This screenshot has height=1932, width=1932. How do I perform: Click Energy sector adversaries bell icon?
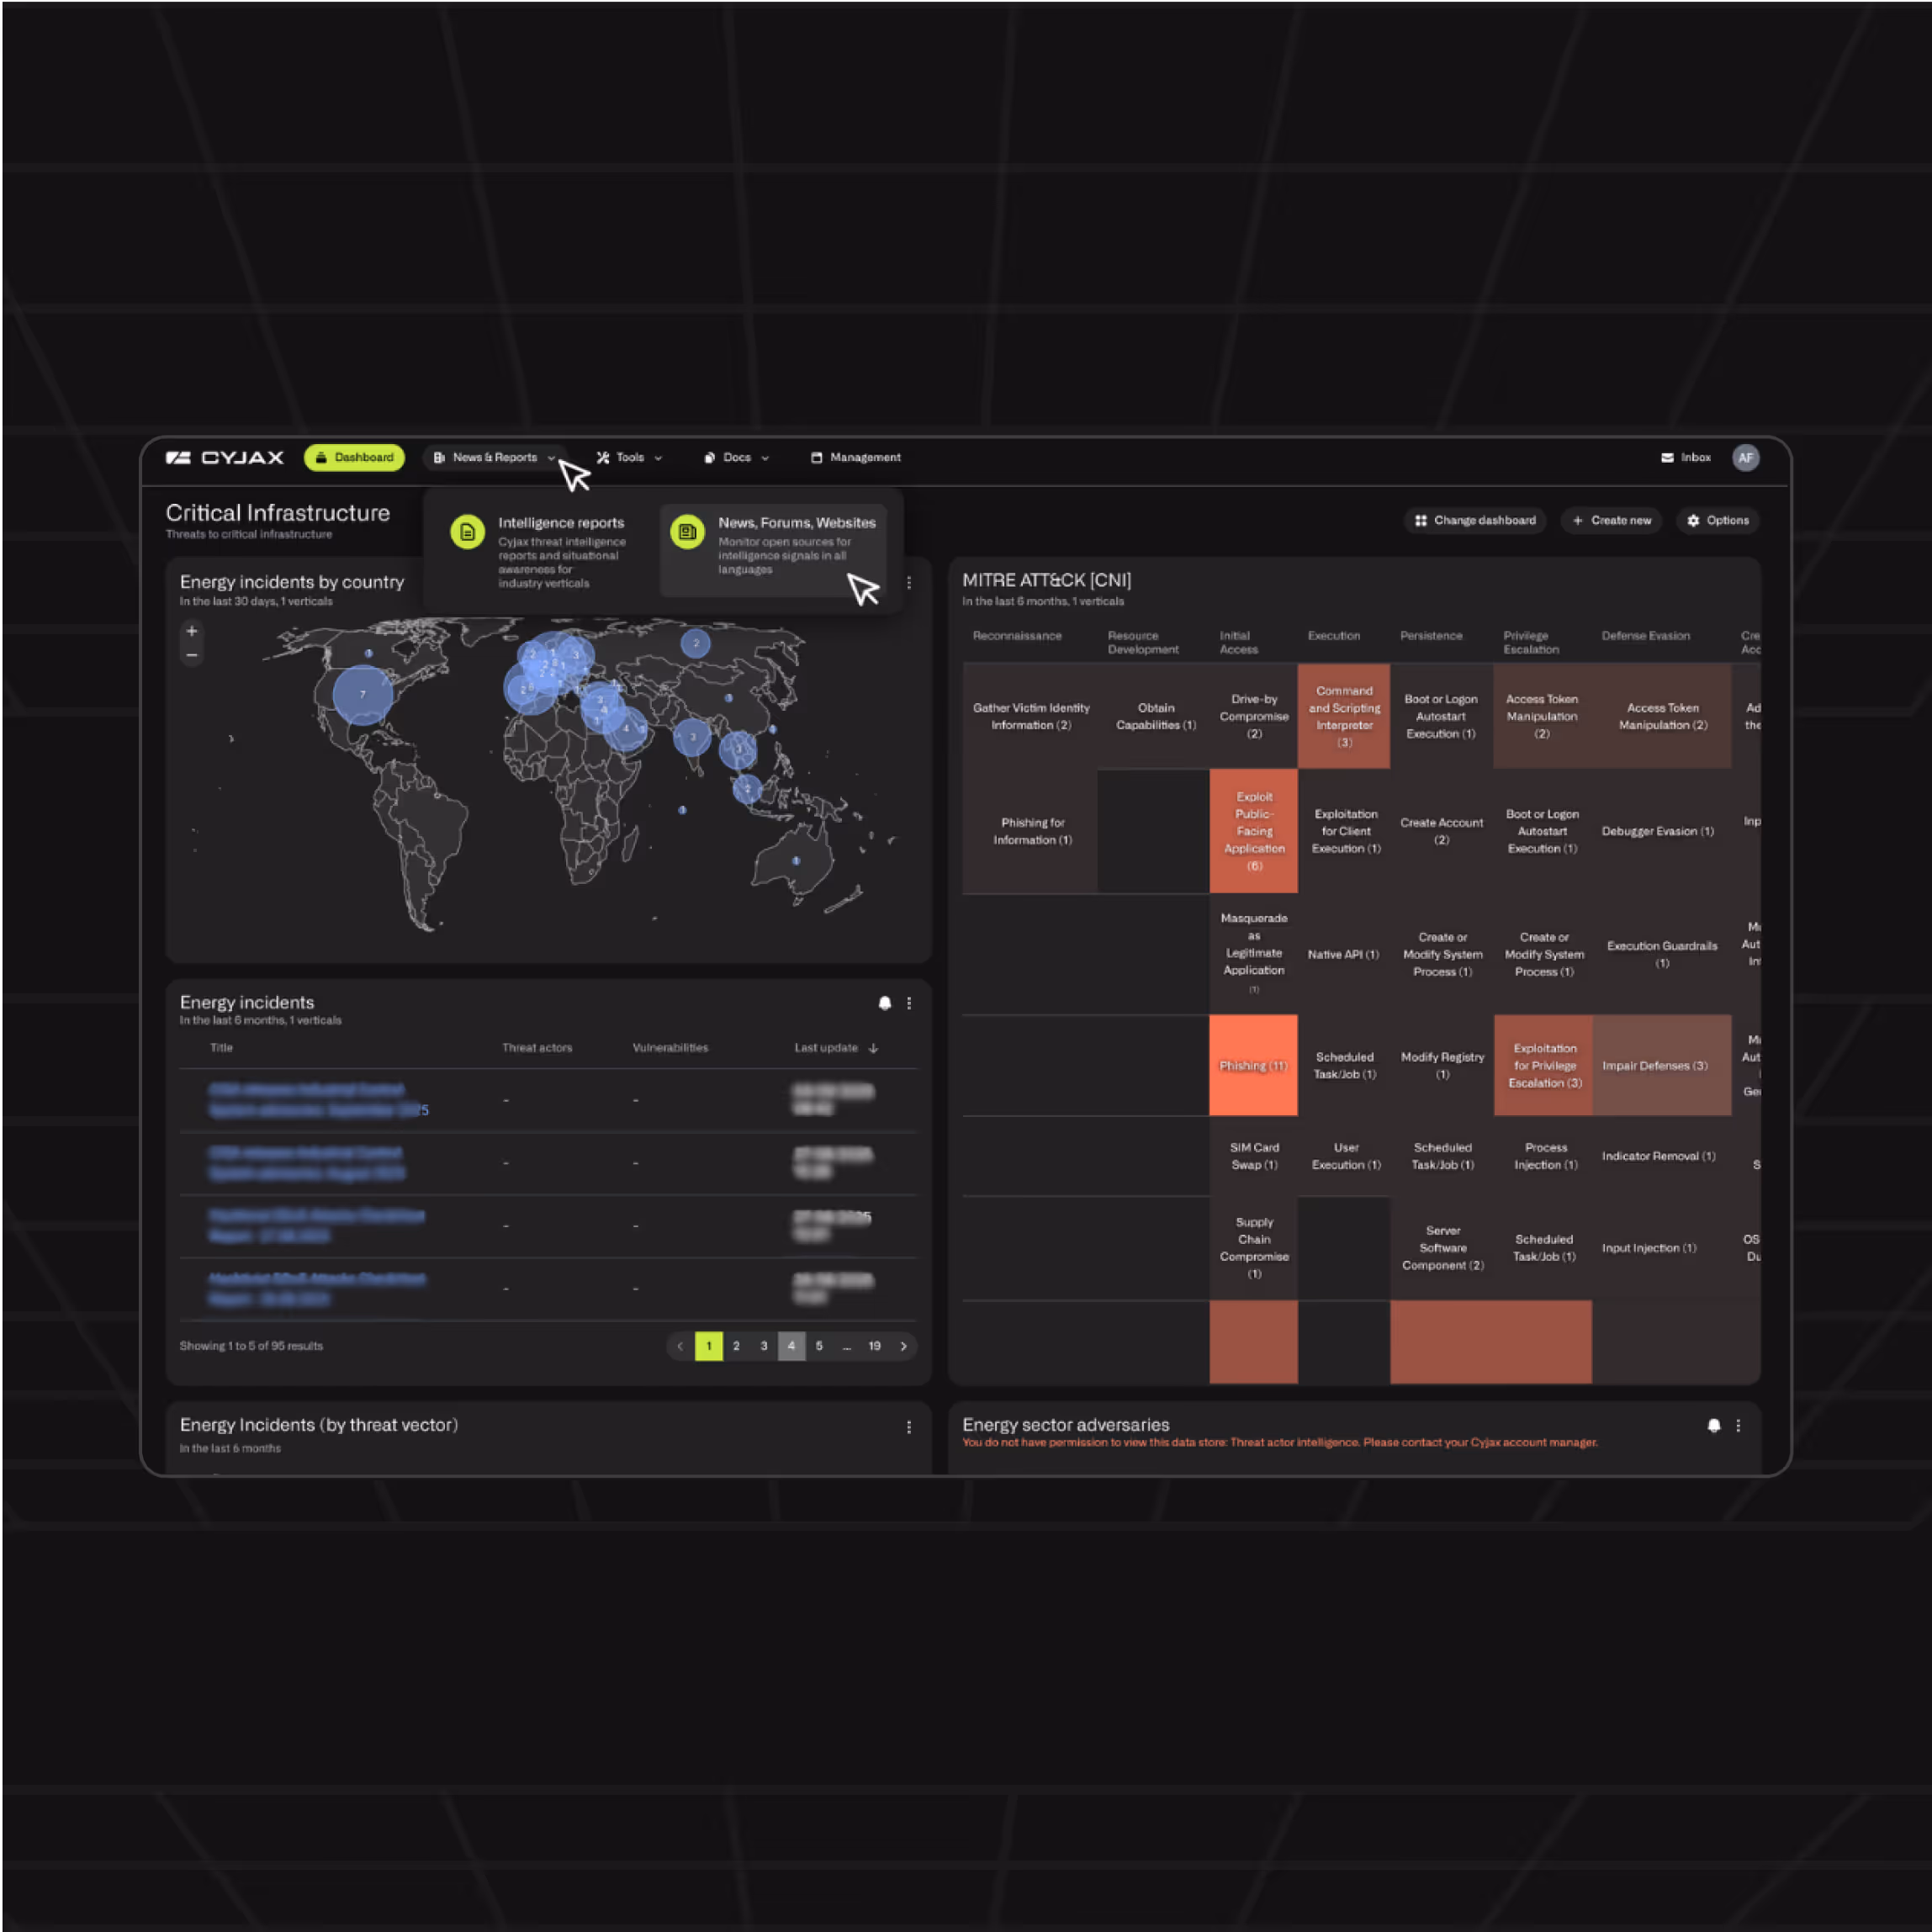pyautogui.click(x=1713, y=1426)
